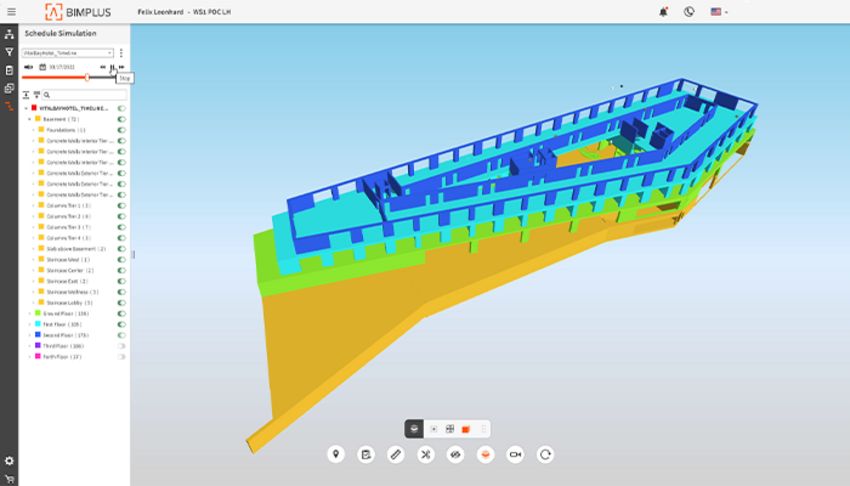
Task: Select Staircase Lobby tree item
Action: click(x=68, y=302)
